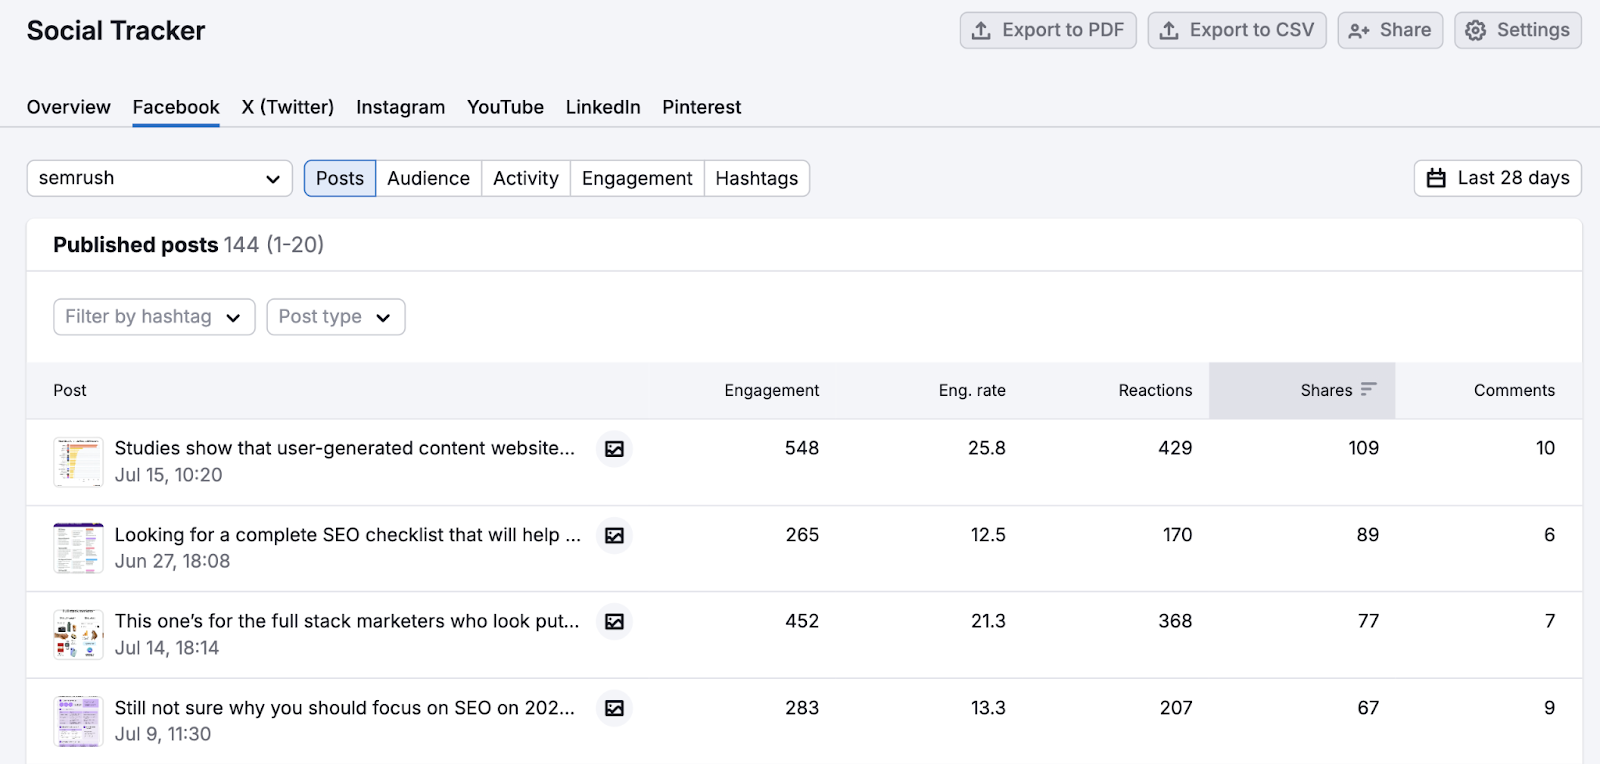Click image icon on user-generated content post
This screenshot has height=764, width=1600.
click(614, 449)
